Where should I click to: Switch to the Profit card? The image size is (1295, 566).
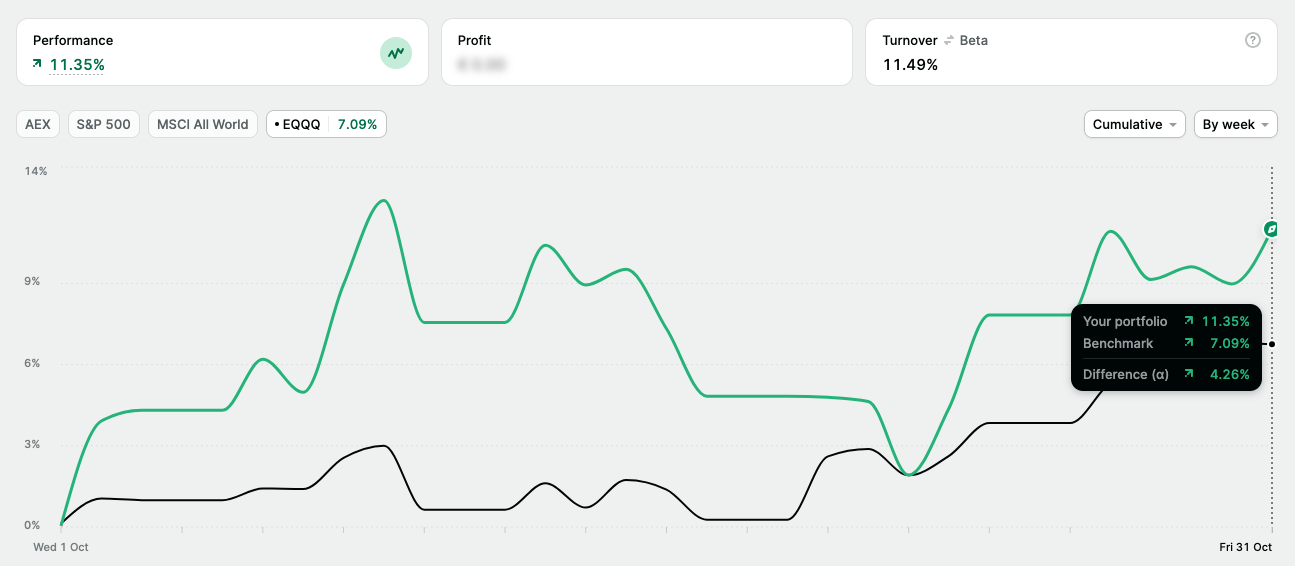(x=646, y=52)
